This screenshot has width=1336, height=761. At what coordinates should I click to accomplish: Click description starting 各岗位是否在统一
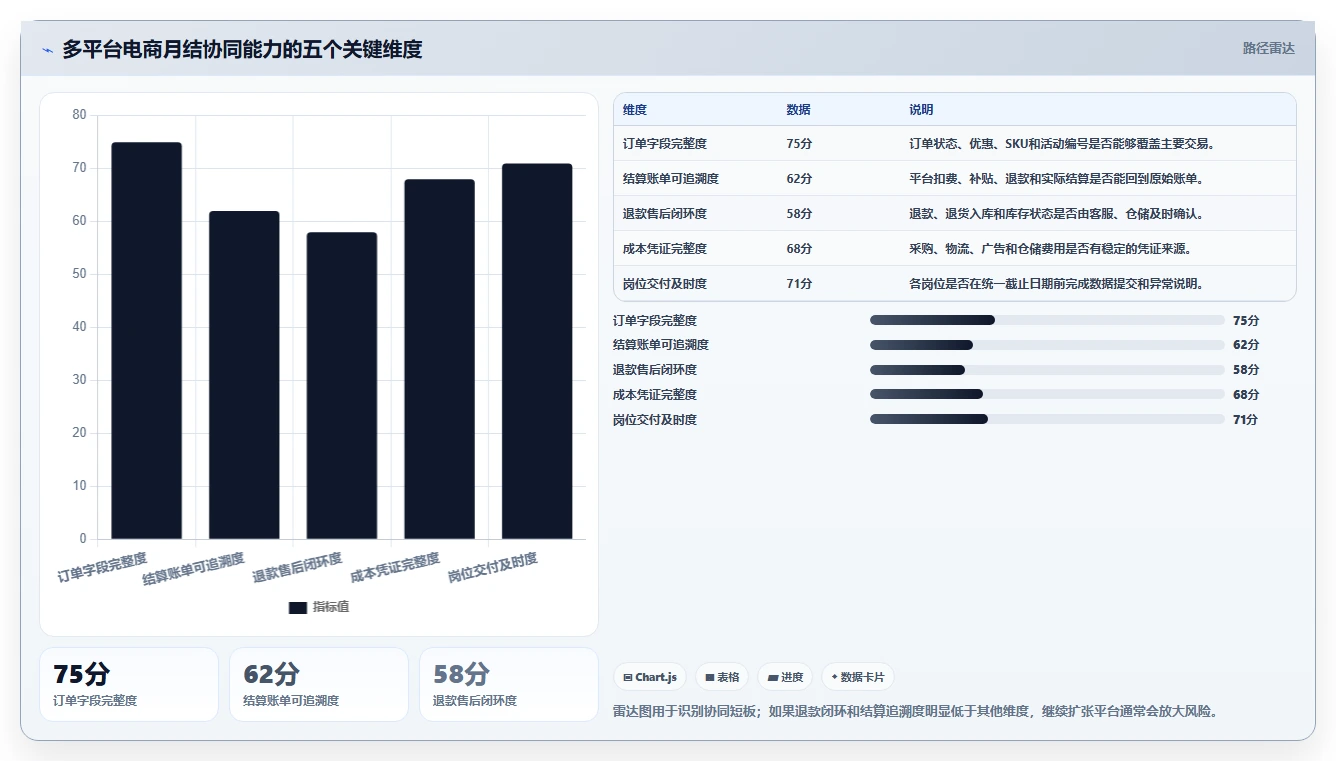pos(1056,284)
